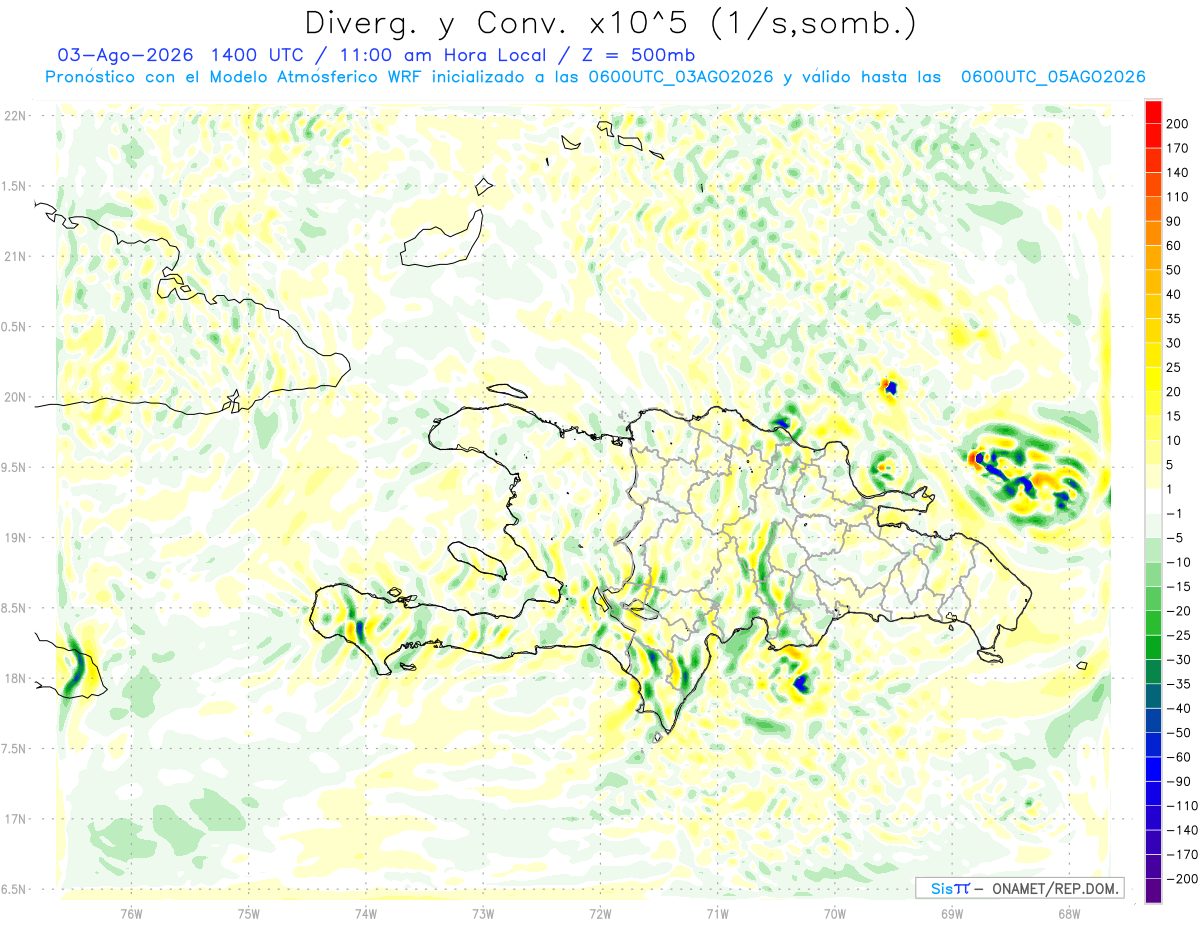Screen dimensions: 1200x927
Task: Click the "-1" color scale label
Action: pos(1175,514)
